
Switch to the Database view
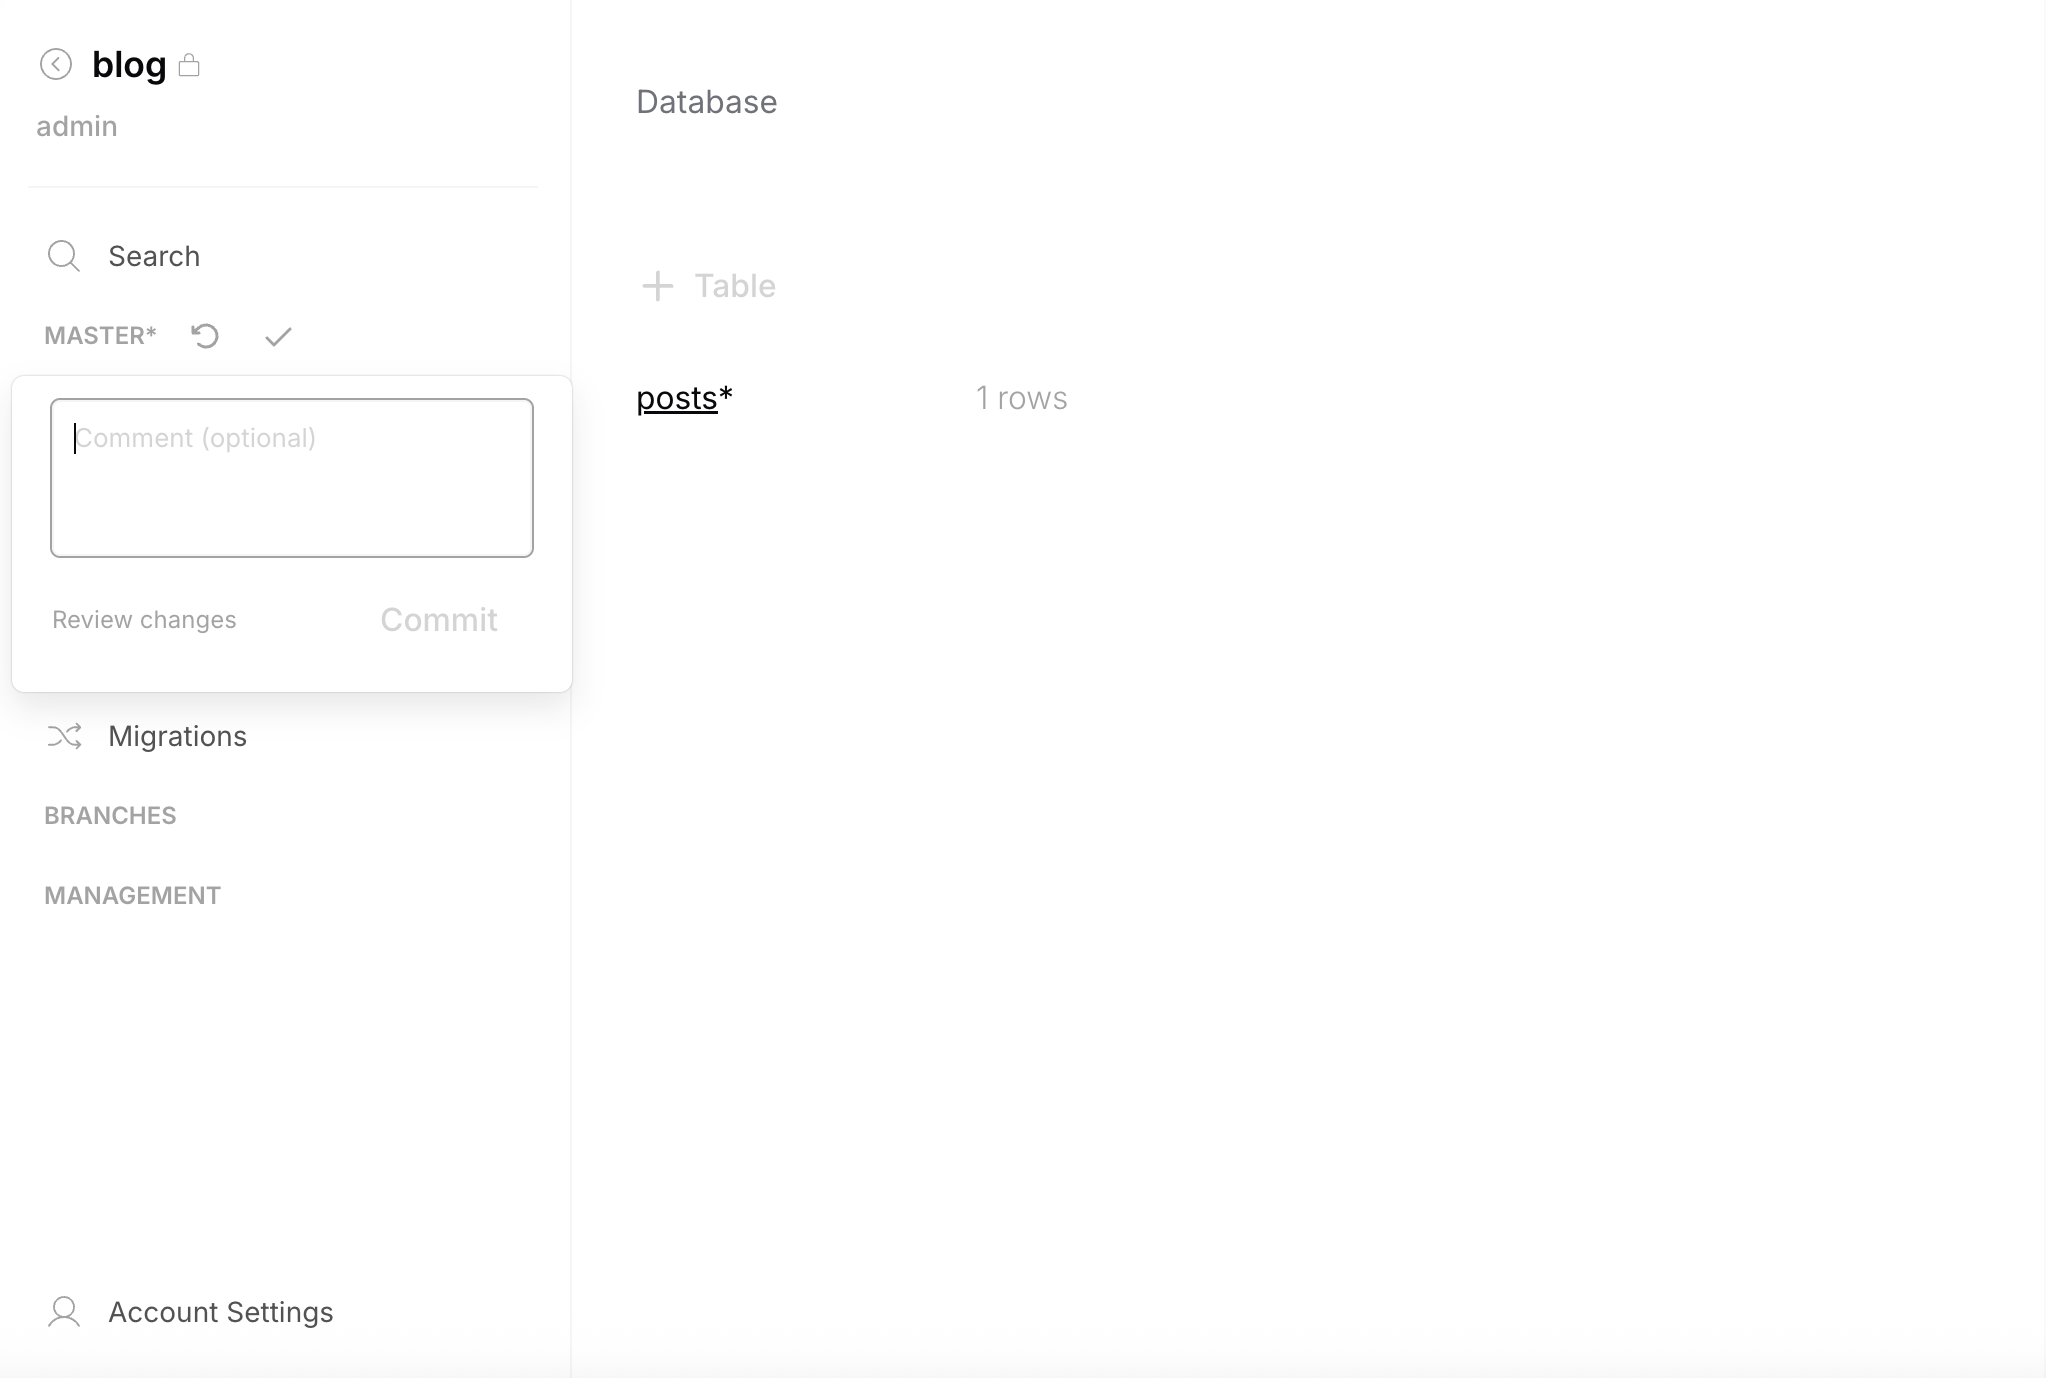click(706, 101)
